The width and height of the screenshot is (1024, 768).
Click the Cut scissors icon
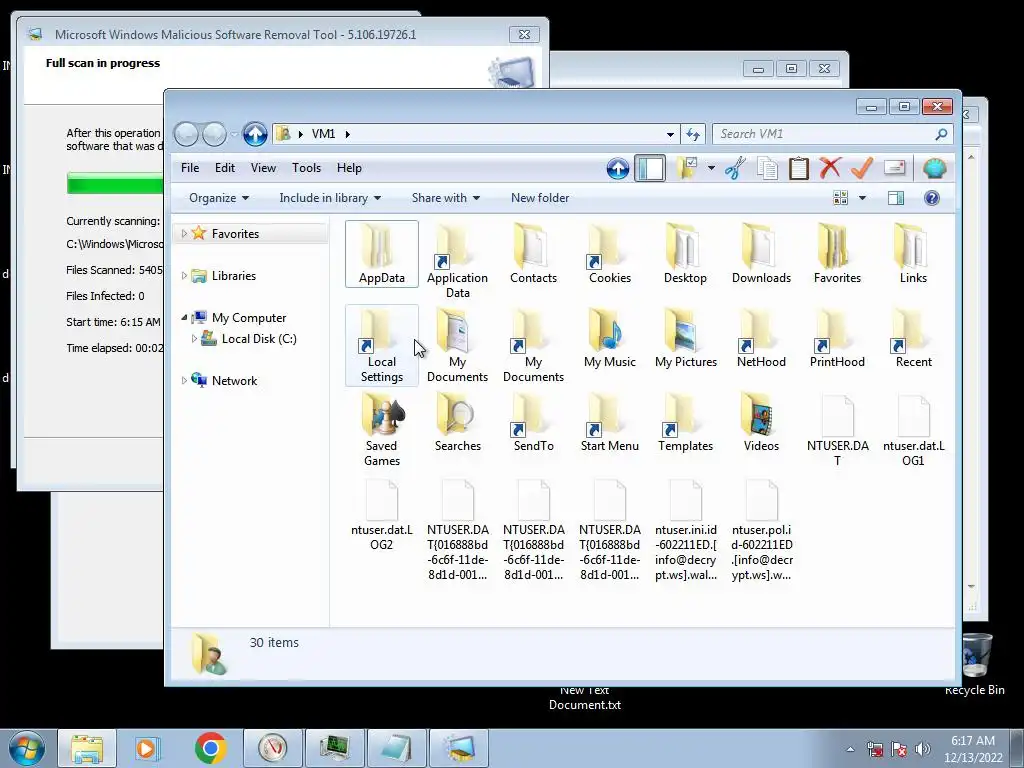[x=735, y=168]
